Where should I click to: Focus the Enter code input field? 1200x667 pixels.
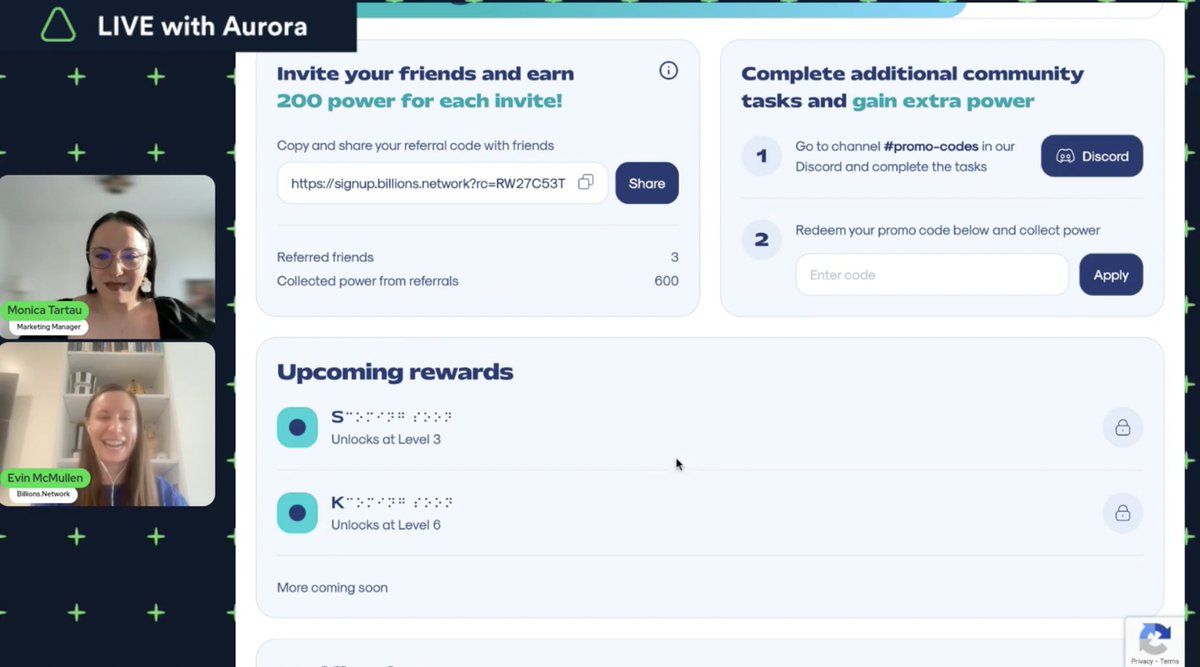pos(932,275)
